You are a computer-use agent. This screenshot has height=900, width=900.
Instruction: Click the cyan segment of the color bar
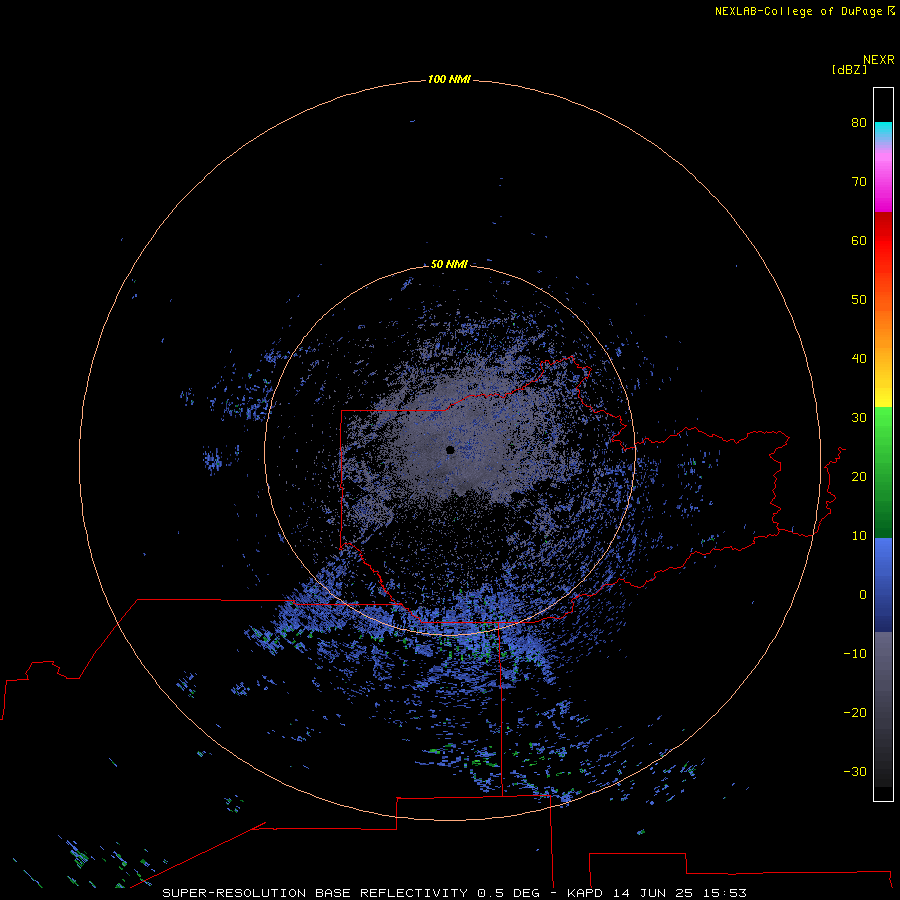coord(883,130)
